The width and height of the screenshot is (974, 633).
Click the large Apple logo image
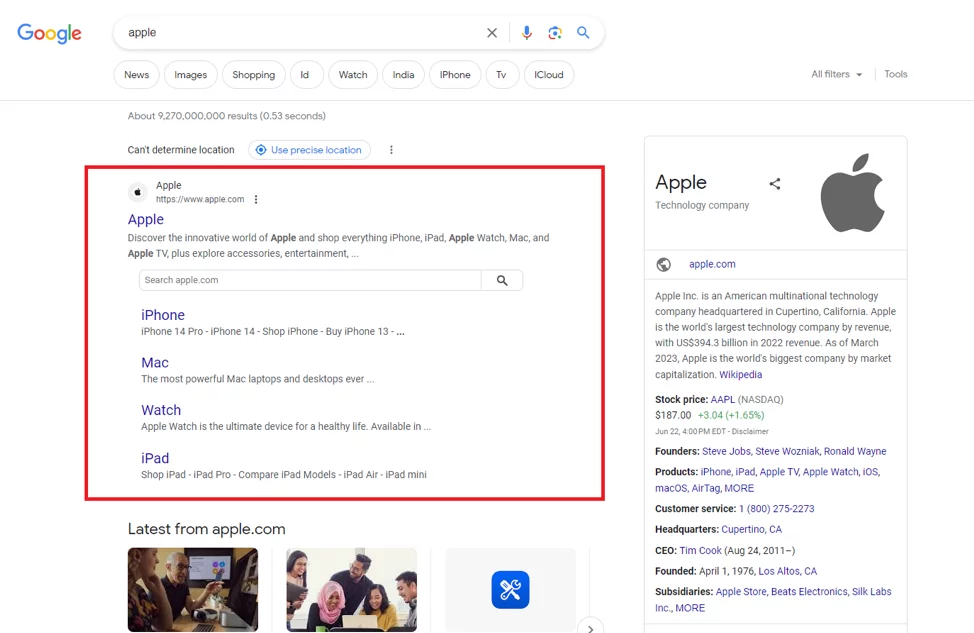[x=852, y=193]
